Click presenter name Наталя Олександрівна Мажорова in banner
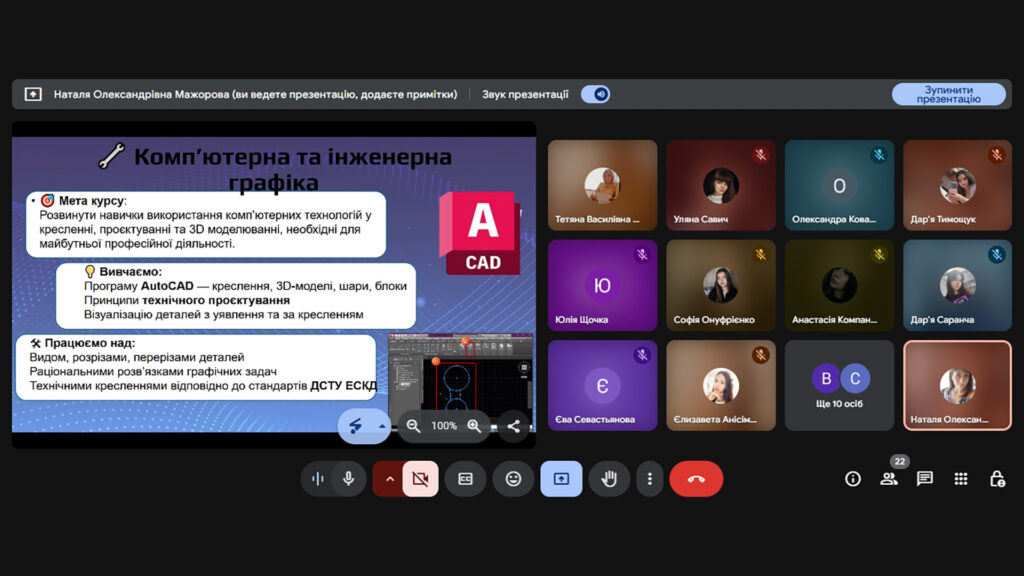 click(141, 94)
